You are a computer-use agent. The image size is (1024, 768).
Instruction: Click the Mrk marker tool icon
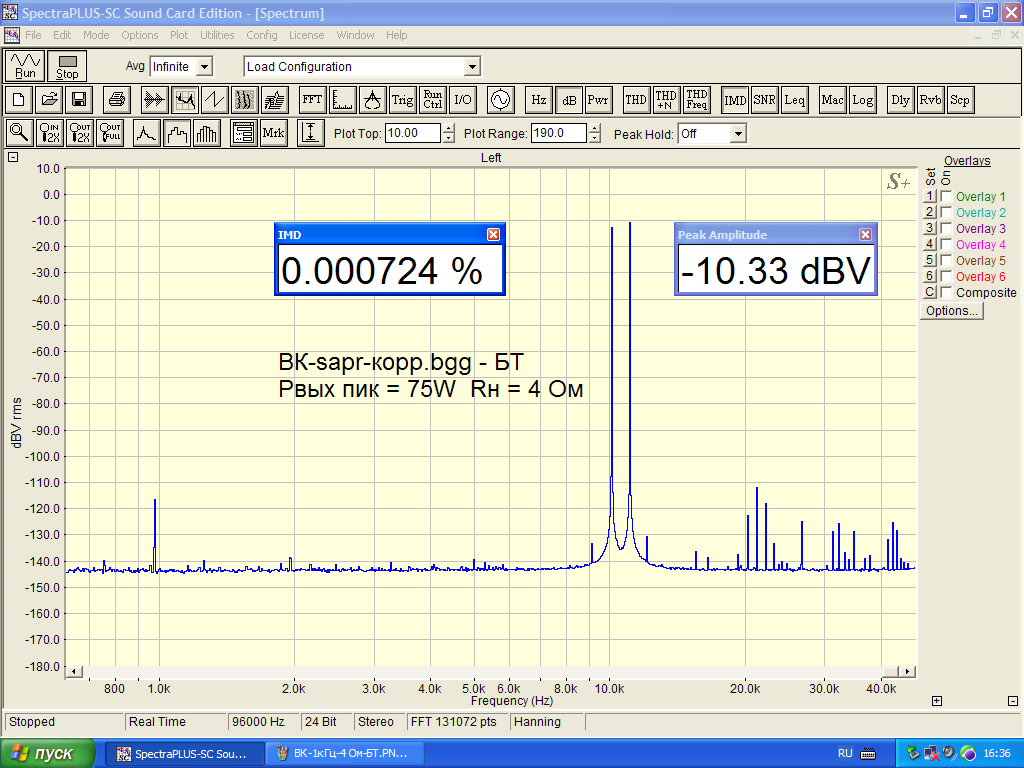273,133
